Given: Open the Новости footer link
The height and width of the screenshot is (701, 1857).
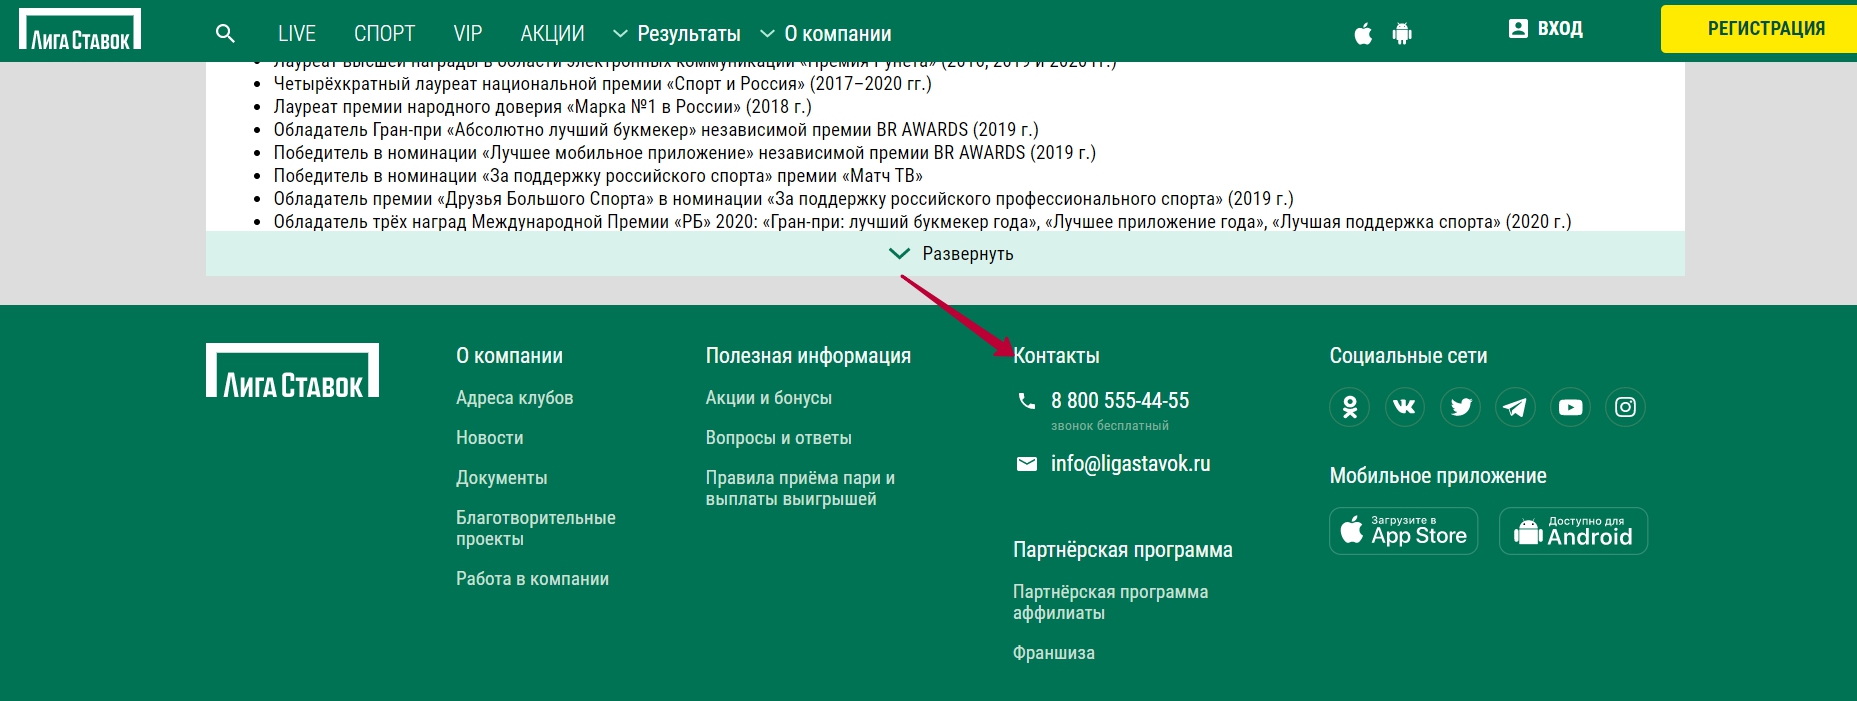Looking at the screenshot, I should pyautogui.click(x=490, y=438).
